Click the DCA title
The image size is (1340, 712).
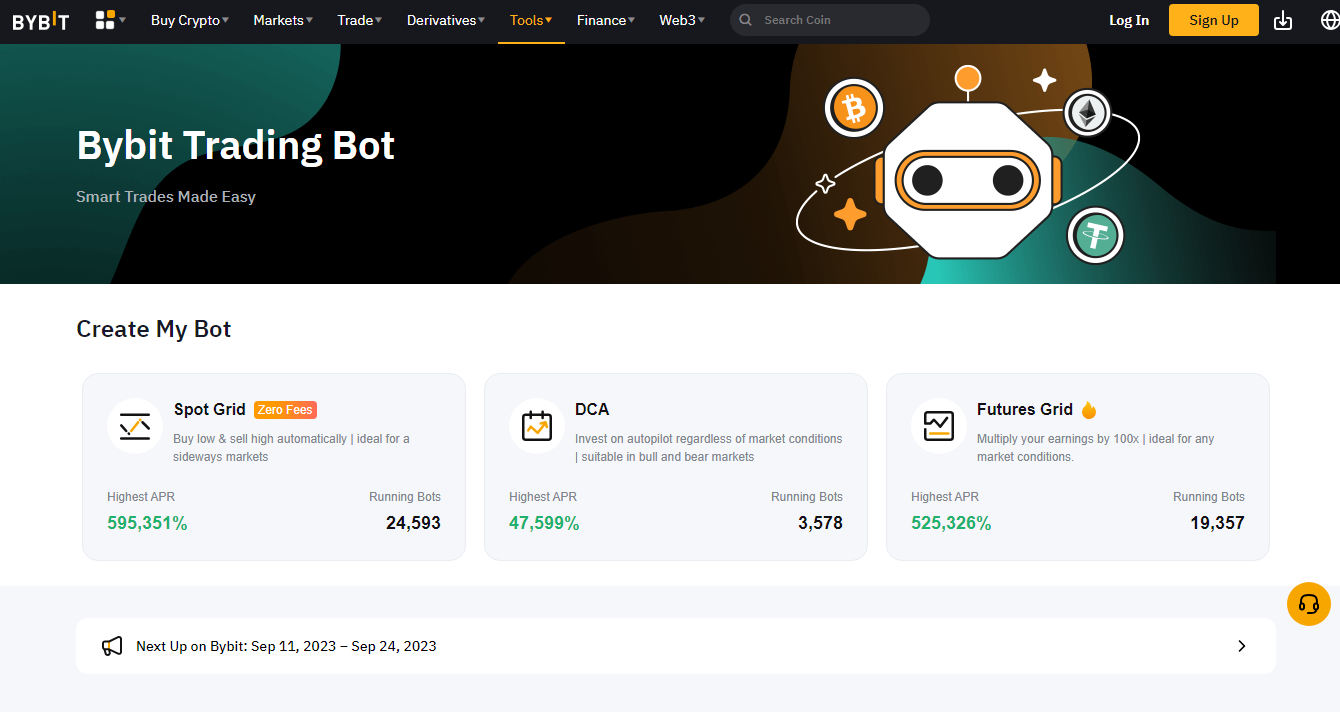592,409
